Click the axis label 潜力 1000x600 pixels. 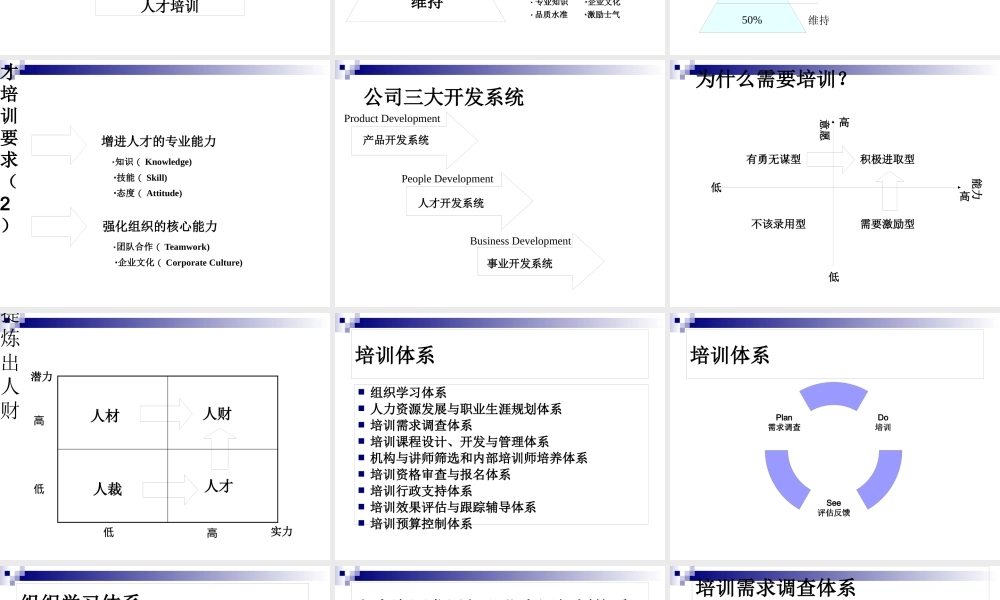(41, 377)
